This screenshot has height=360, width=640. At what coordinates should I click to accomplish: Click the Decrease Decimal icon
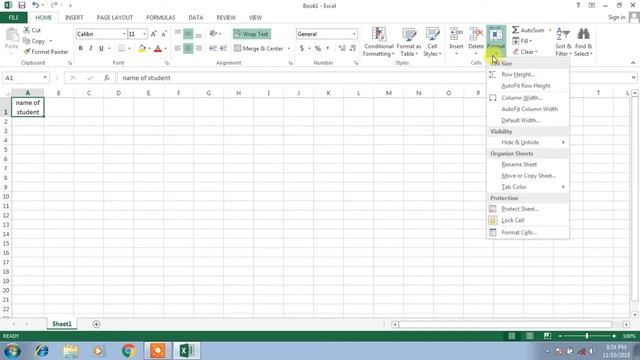tap(353, 48)
